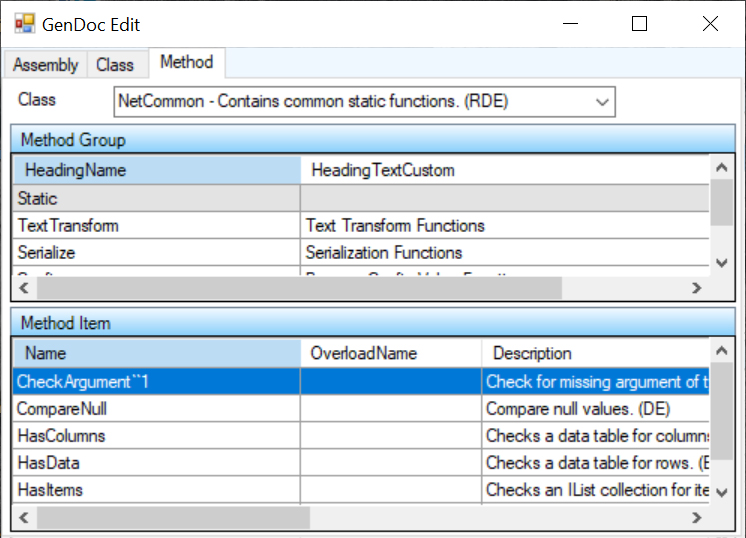Click Method Item scroll left arrow
This screenshot has height=538, width=746.
click(x=24, y=517)
